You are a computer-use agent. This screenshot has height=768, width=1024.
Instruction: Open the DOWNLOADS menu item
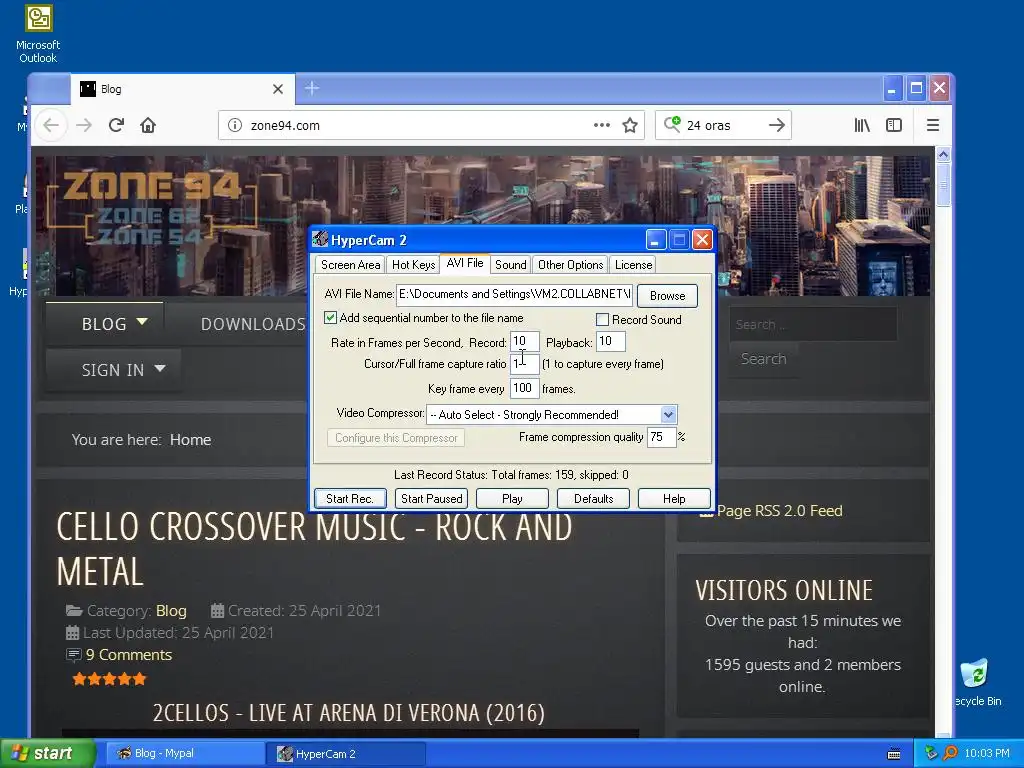click(x=253, y=324)
